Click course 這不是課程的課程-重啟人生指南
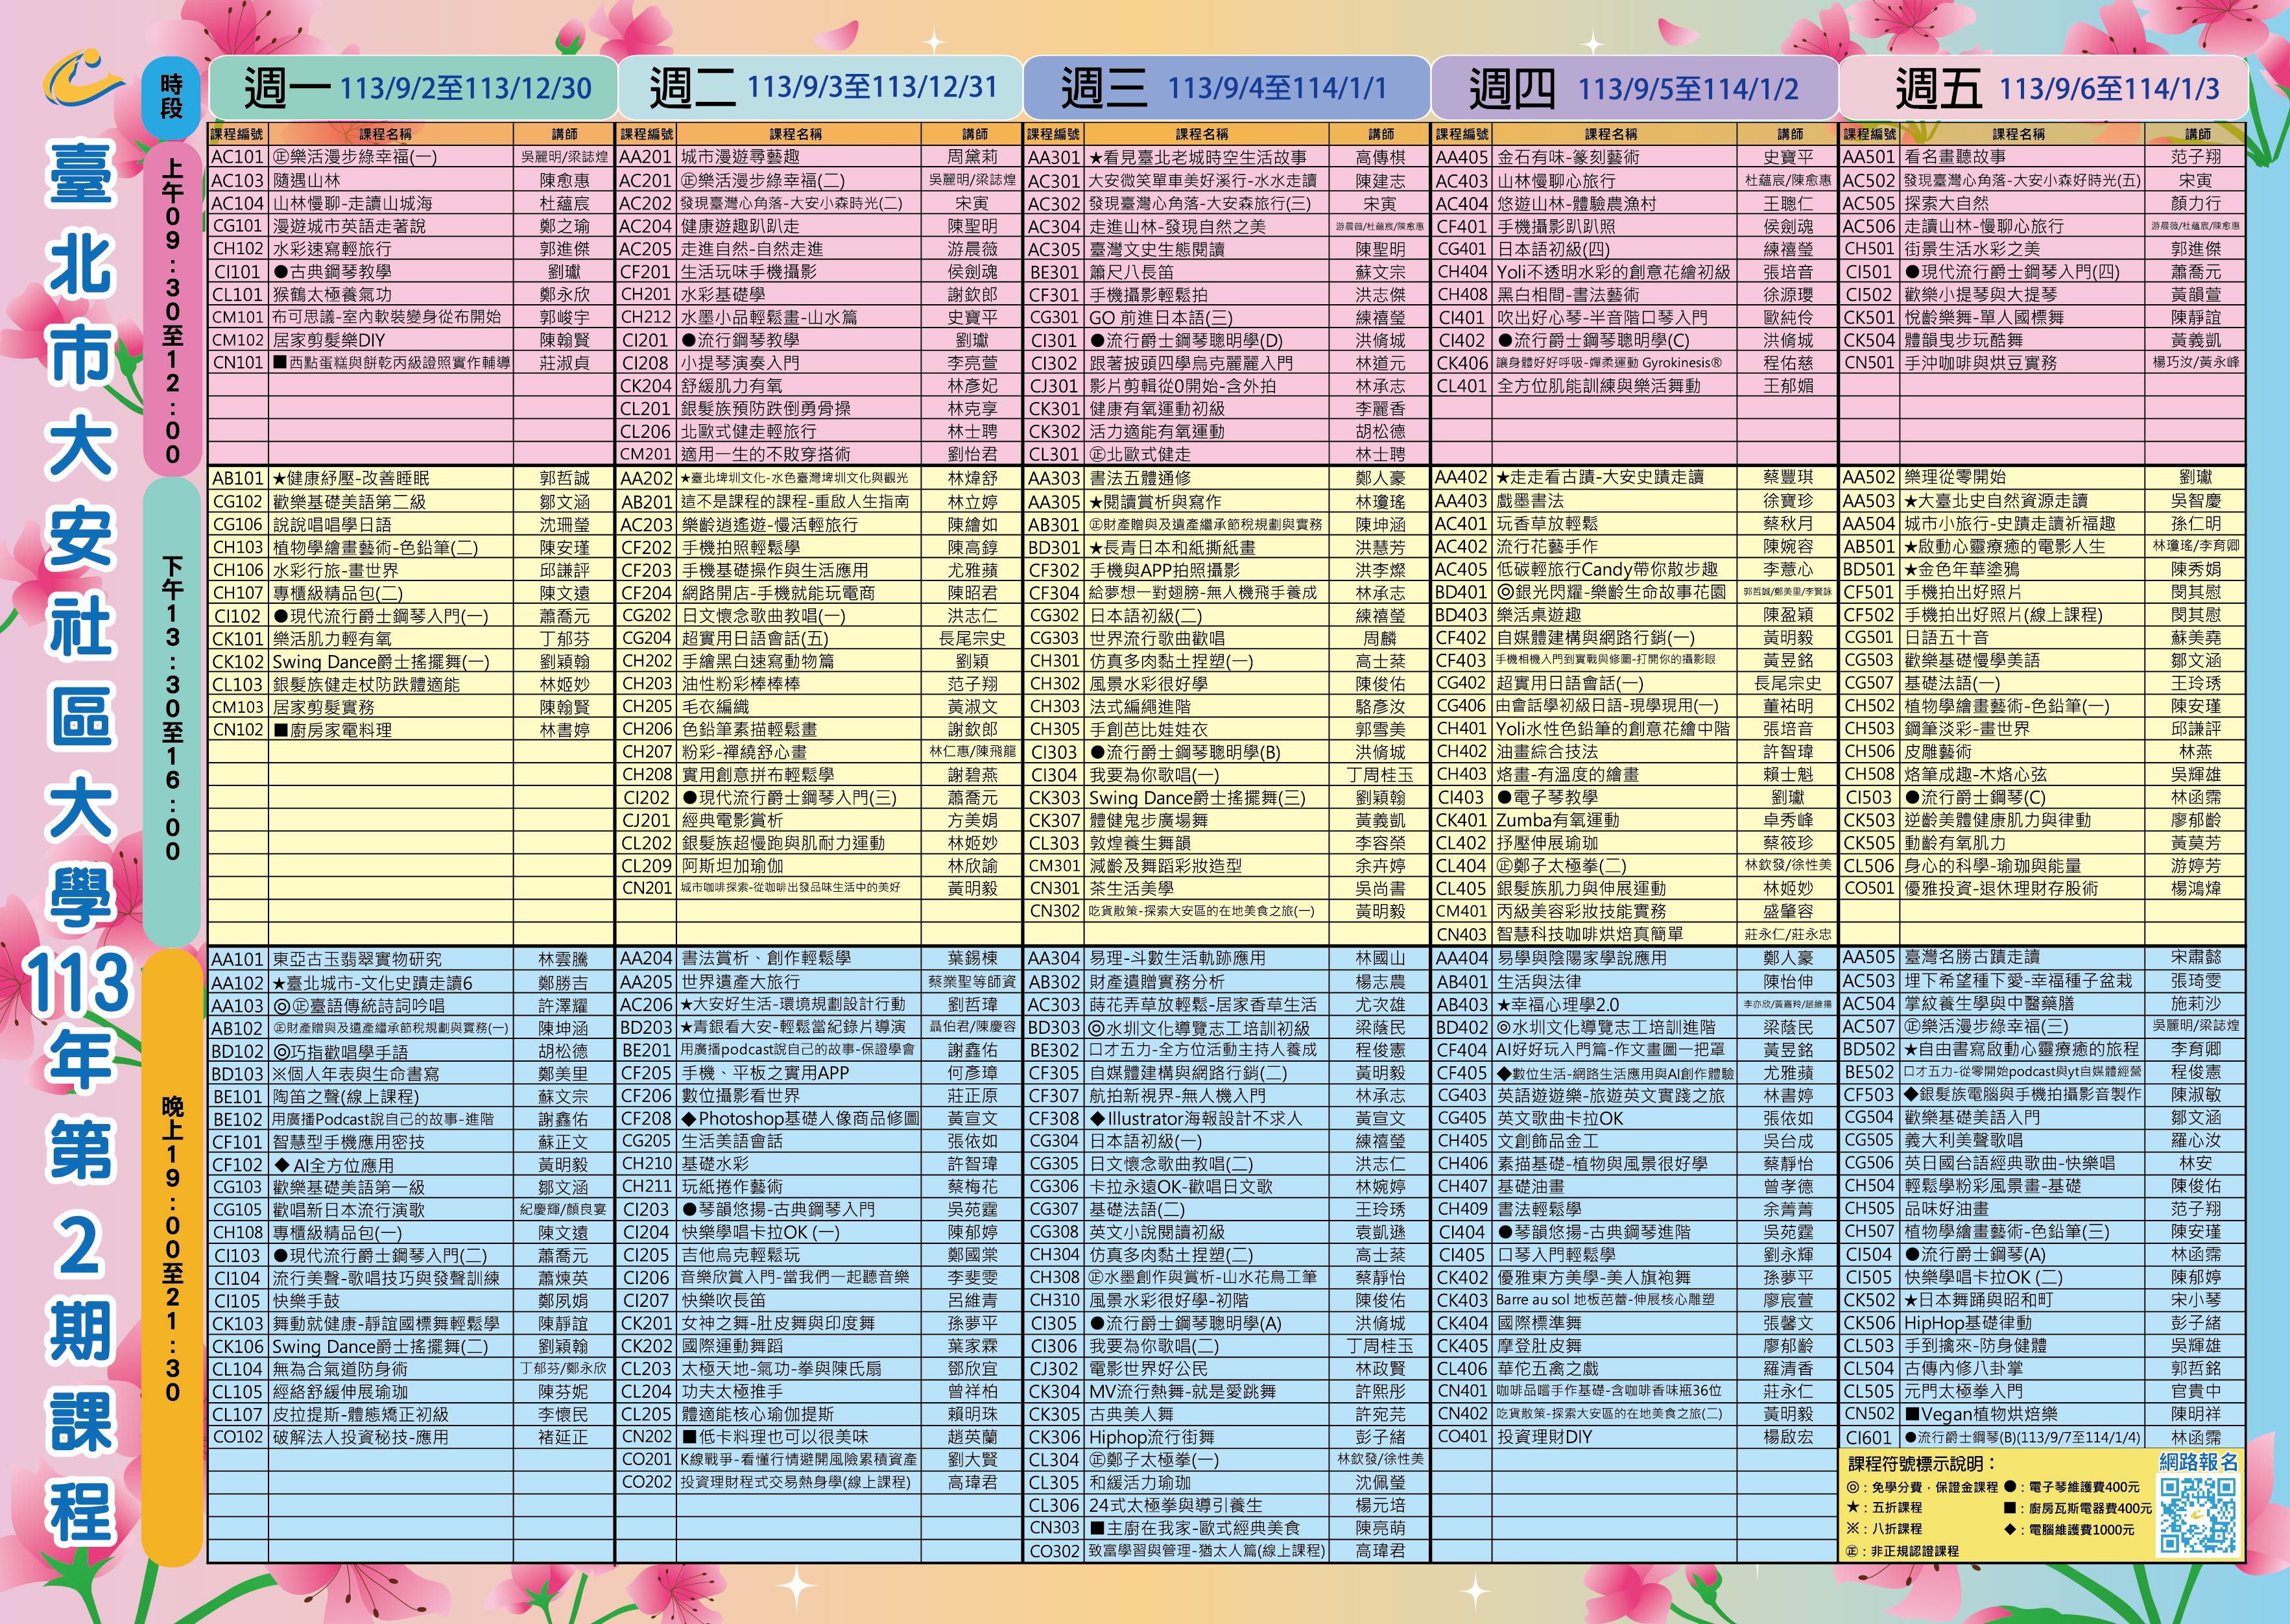2290x1624 pixels. (x=795, y=501)
